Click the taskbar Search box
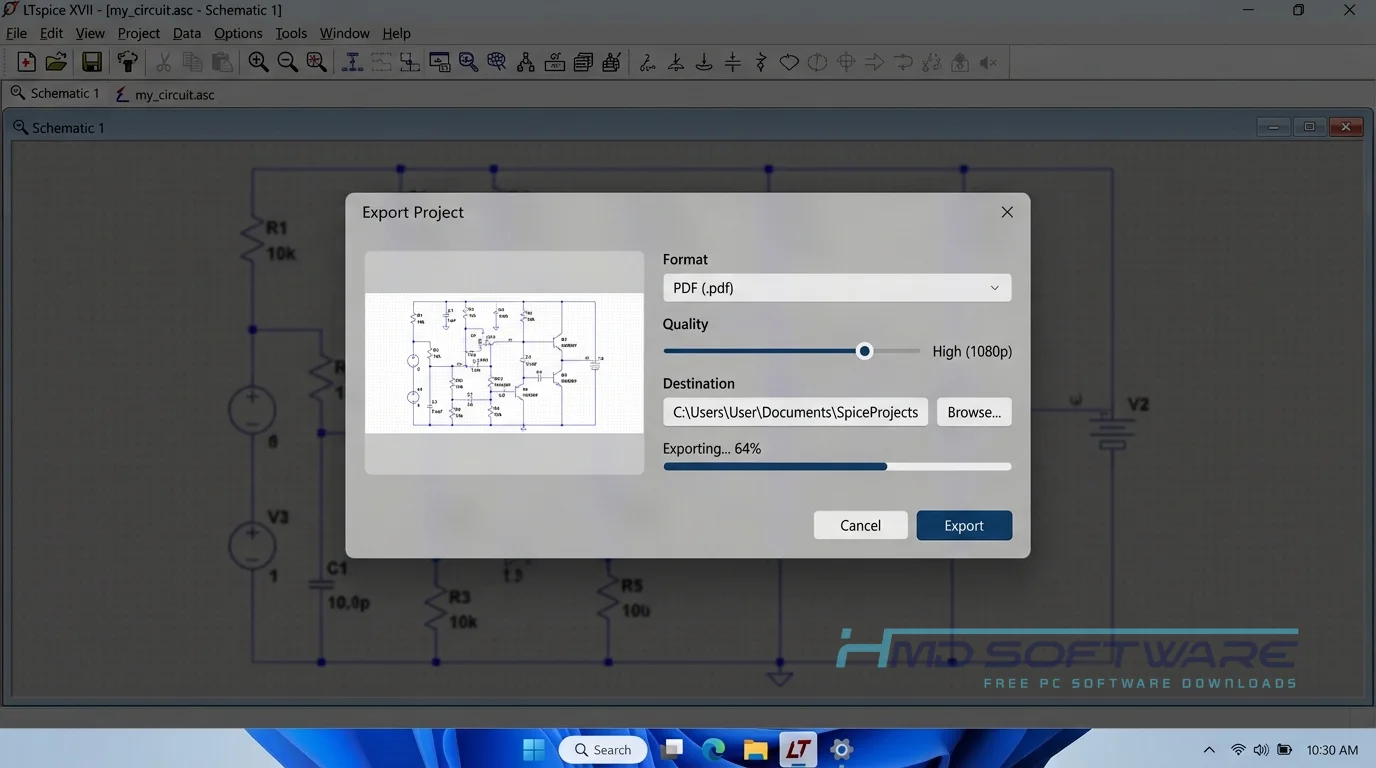The height and width of the screenshot is (768, 1376). [x=603, y=749]
